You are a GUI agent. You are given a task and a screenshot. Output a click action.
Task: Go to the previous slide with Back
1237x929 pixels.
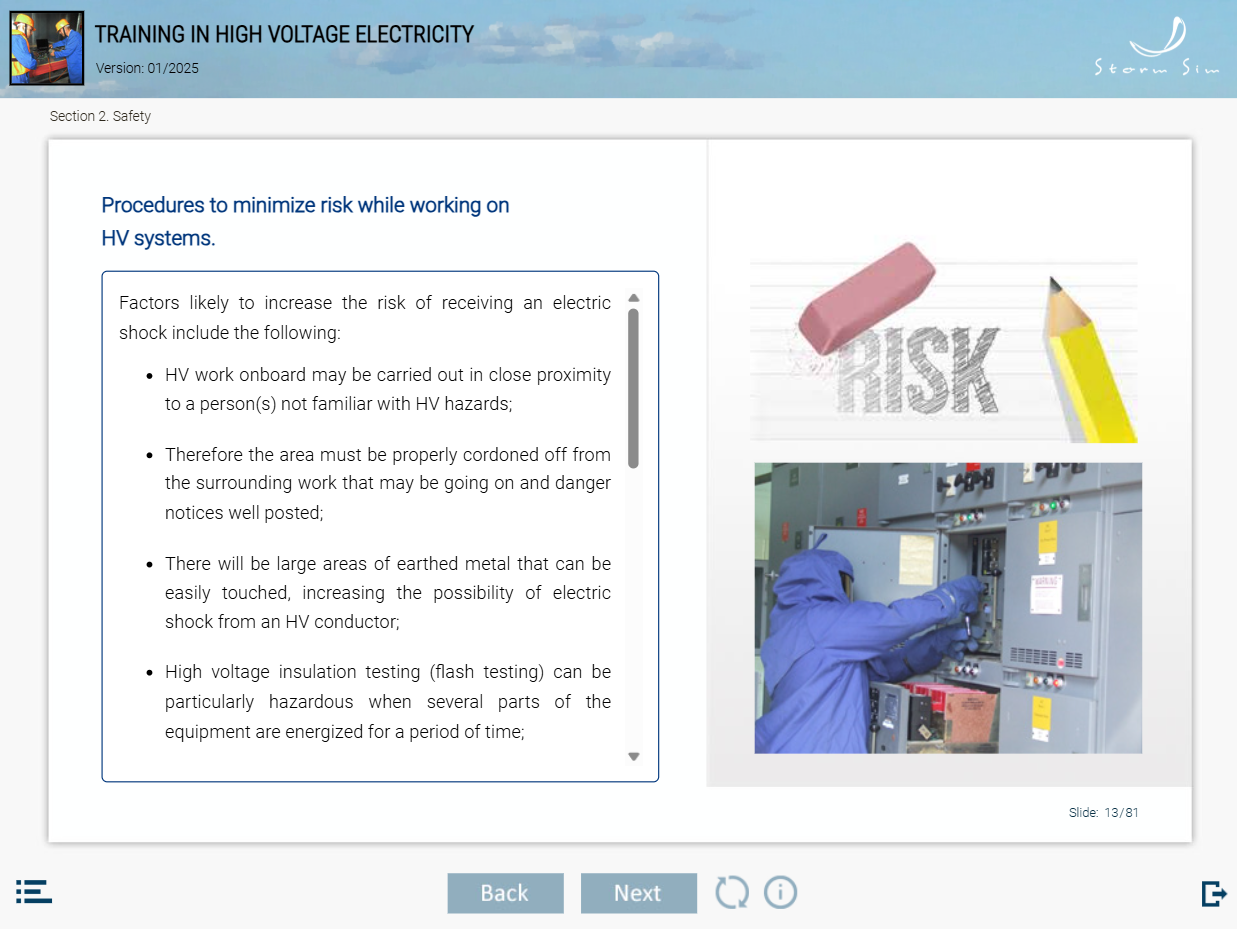505,893
